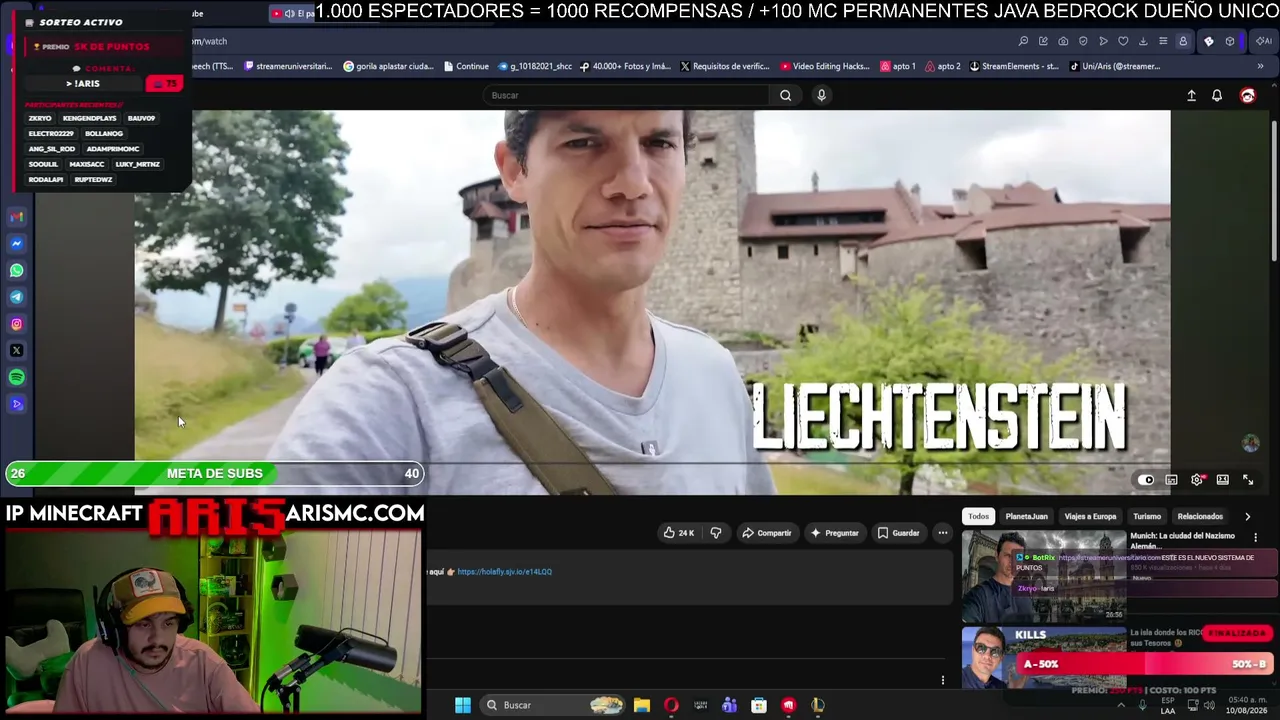Image resolution: width=1280 pixels, height=720 pixels.
Task: Click the browser snapshot camera icon
Action: [x=1063, y=41]
